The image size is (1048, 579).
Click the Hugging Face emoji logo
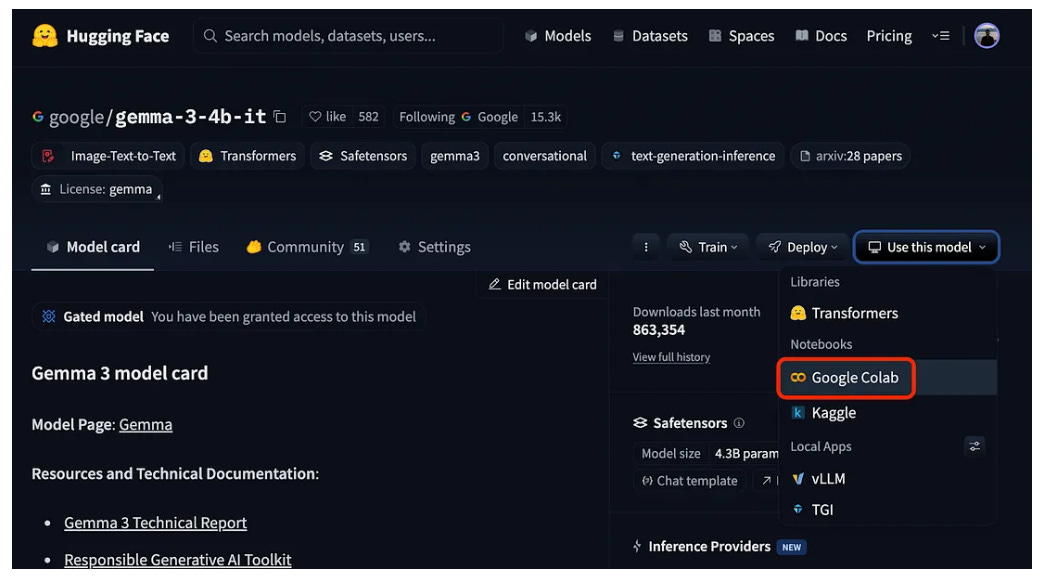[x=45, y=36]
